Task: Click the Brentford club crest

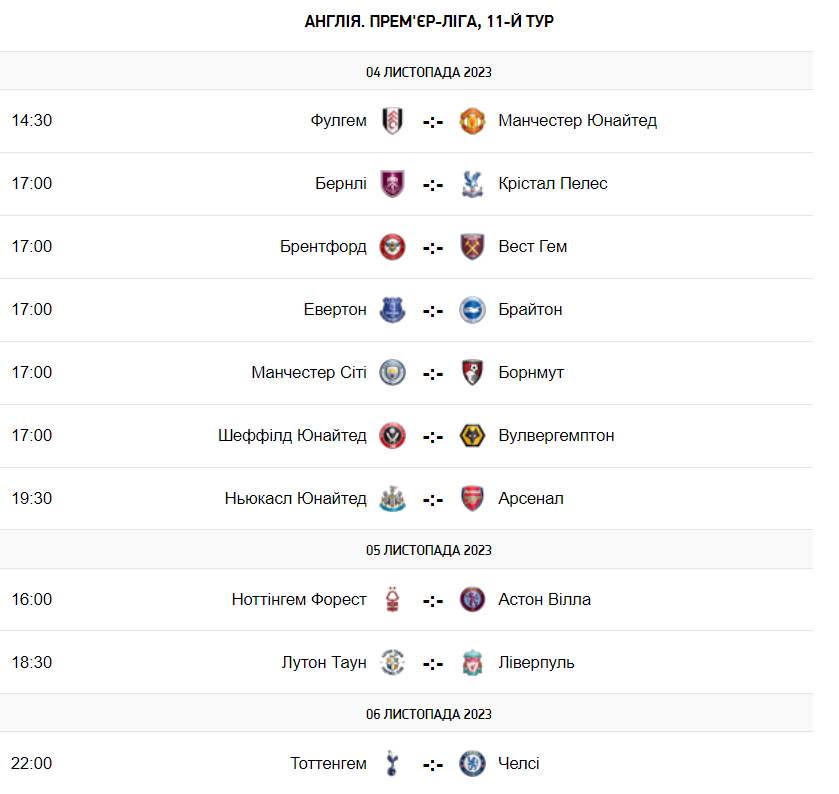Action: point(392,247)
